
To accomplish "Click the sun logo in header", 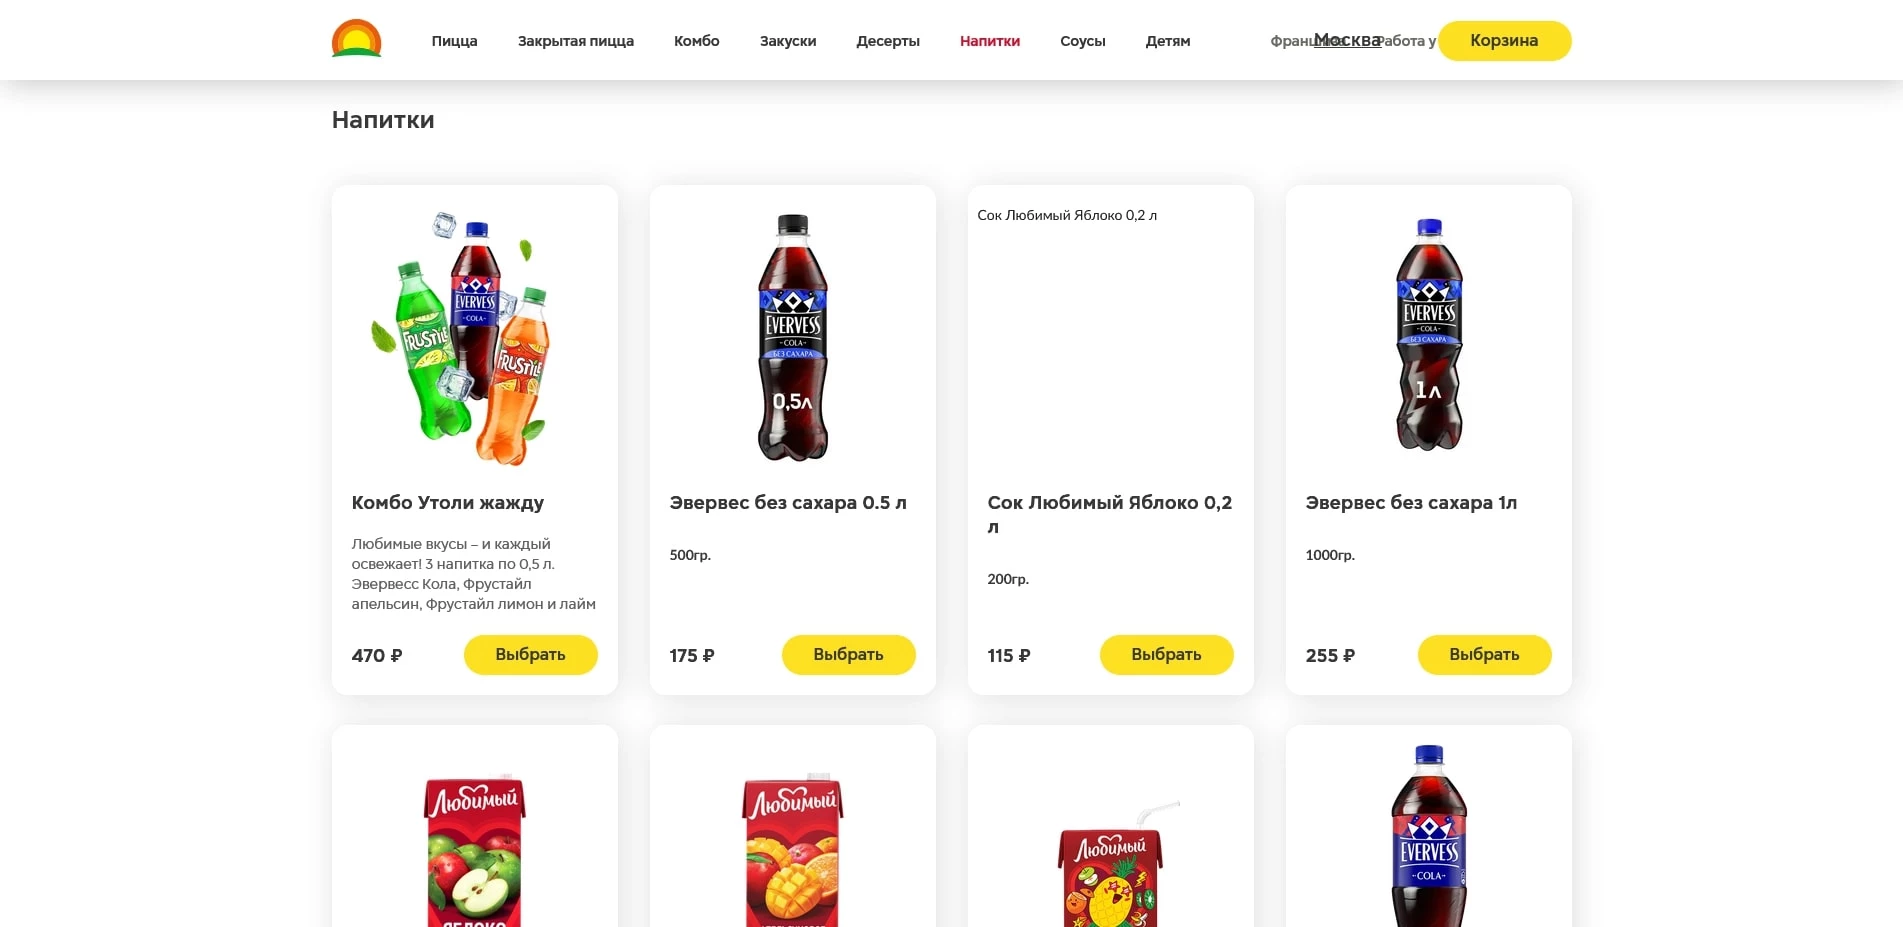I will point(356,39).
